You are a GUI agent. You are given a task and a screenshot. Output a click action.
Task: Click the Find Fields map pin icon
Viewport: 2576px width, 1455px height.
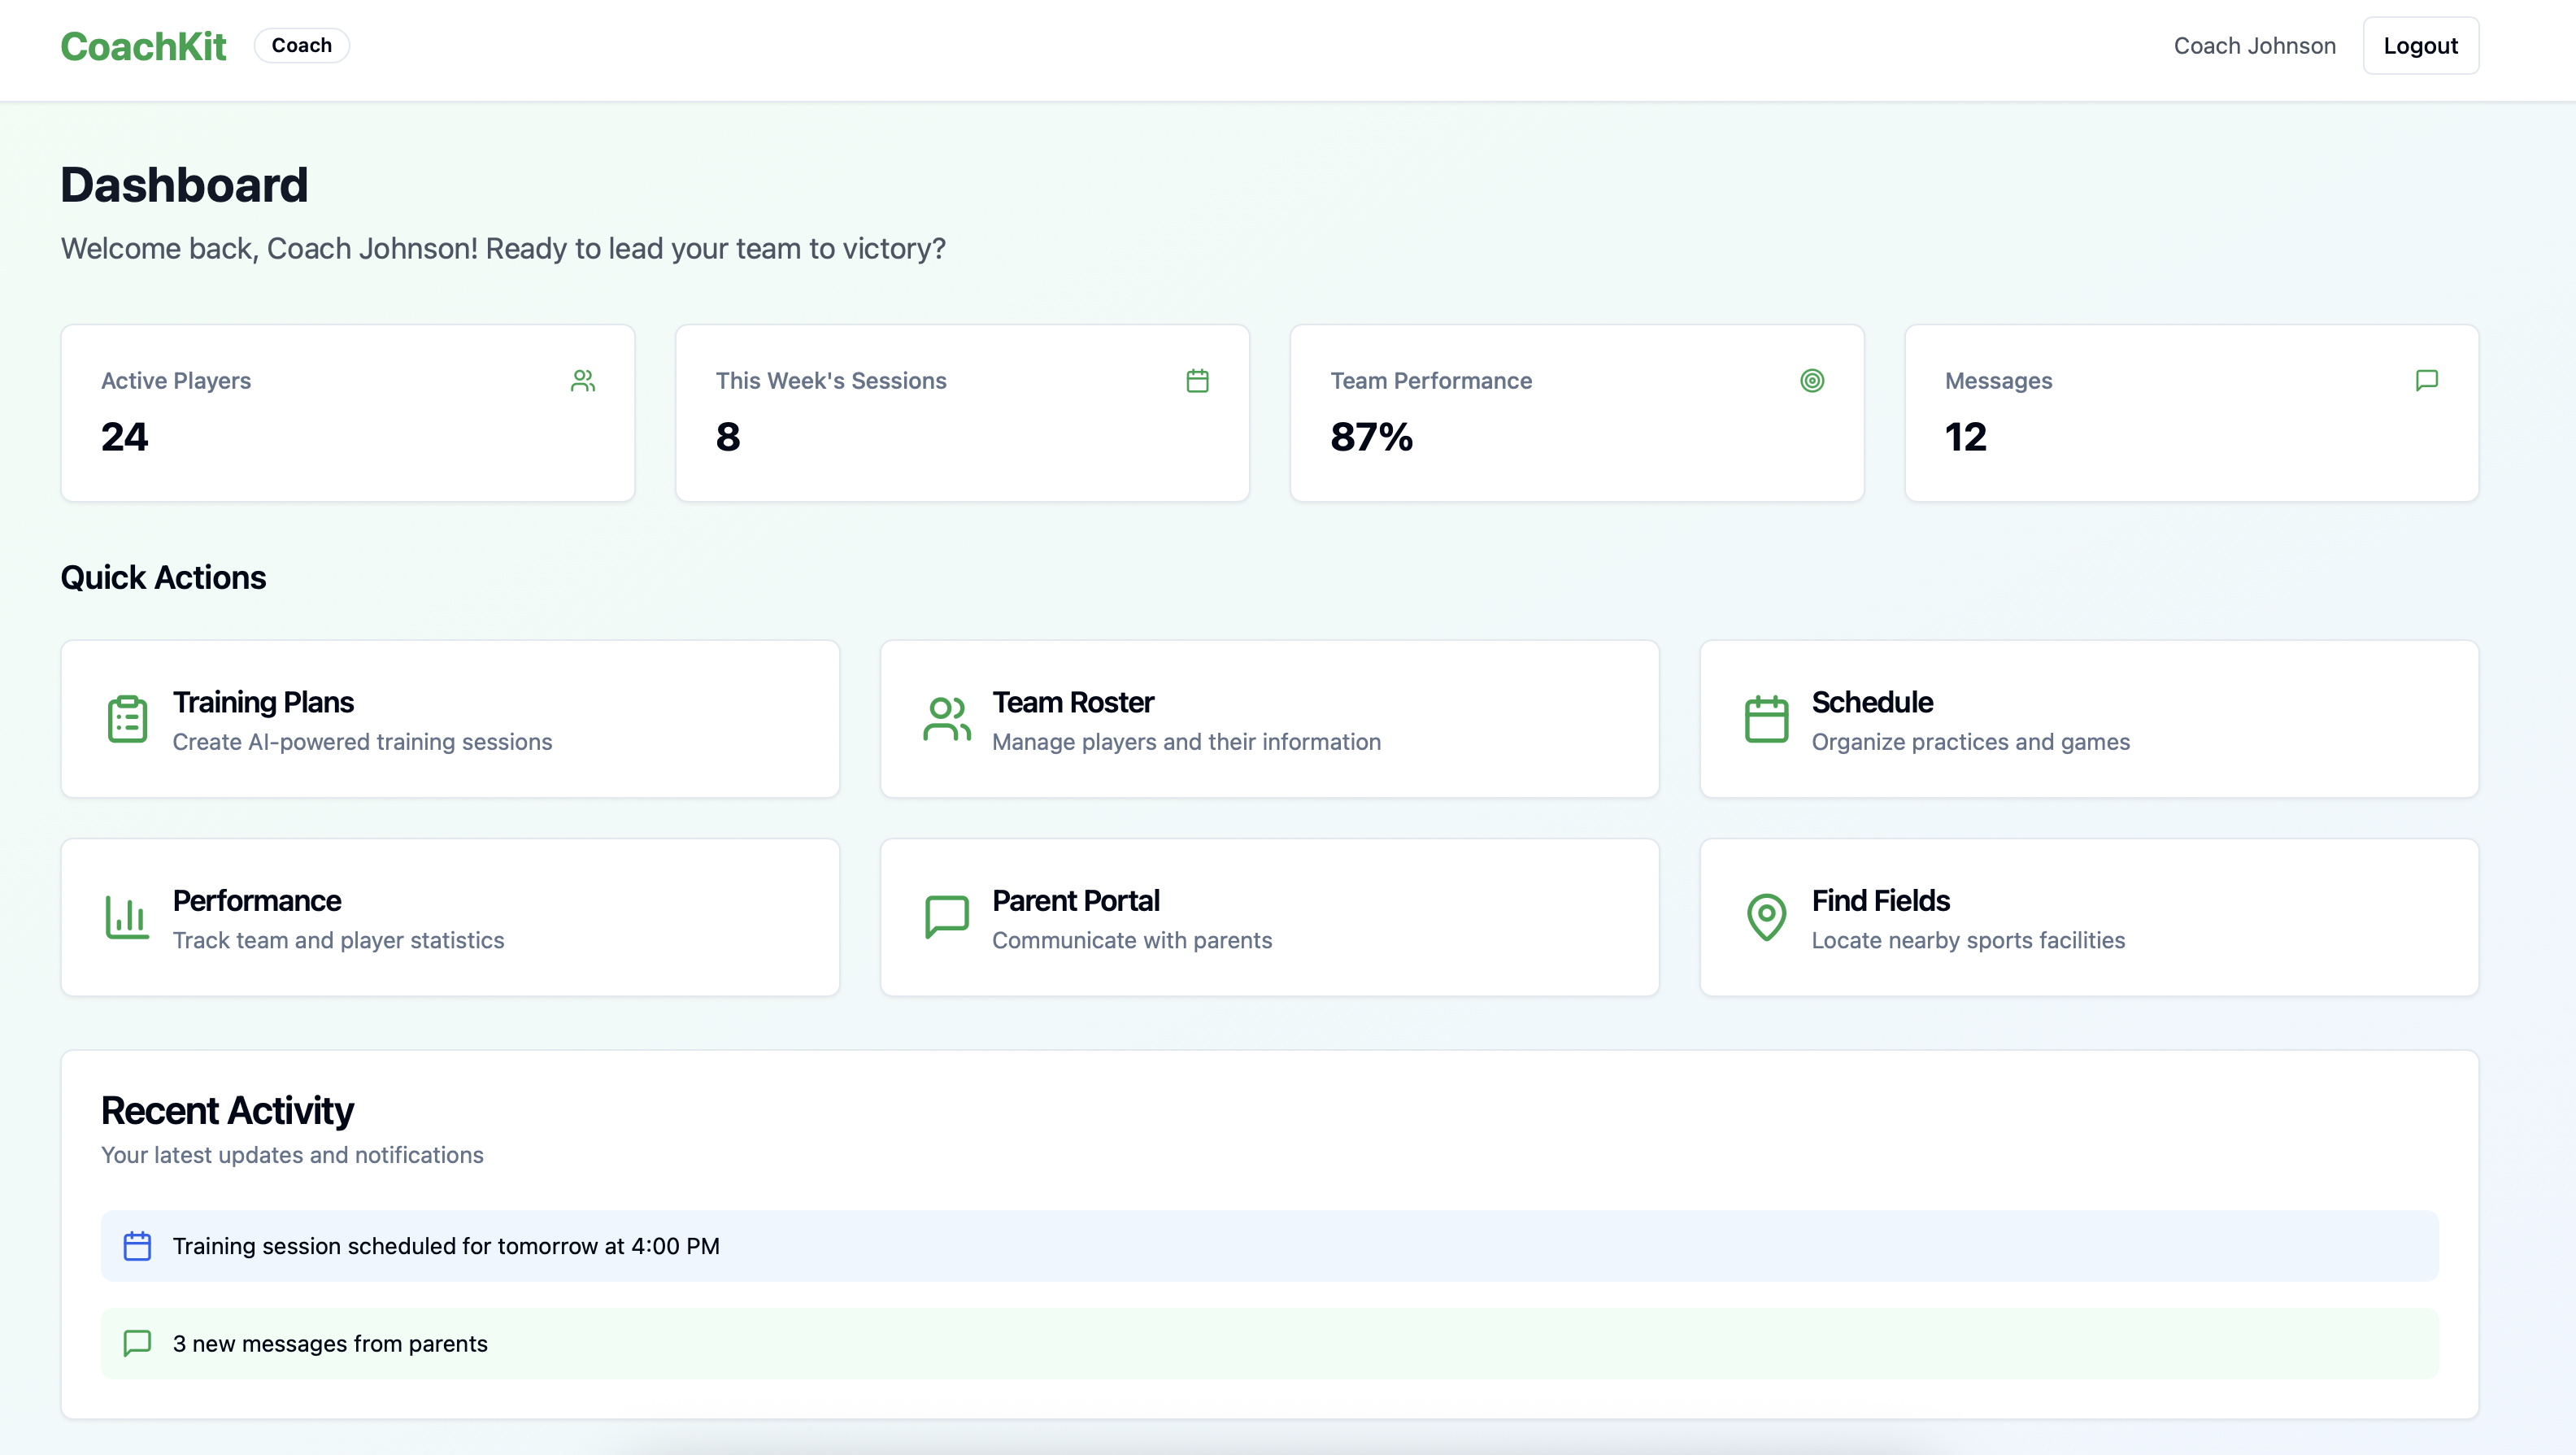click(x=1766, y=917)
